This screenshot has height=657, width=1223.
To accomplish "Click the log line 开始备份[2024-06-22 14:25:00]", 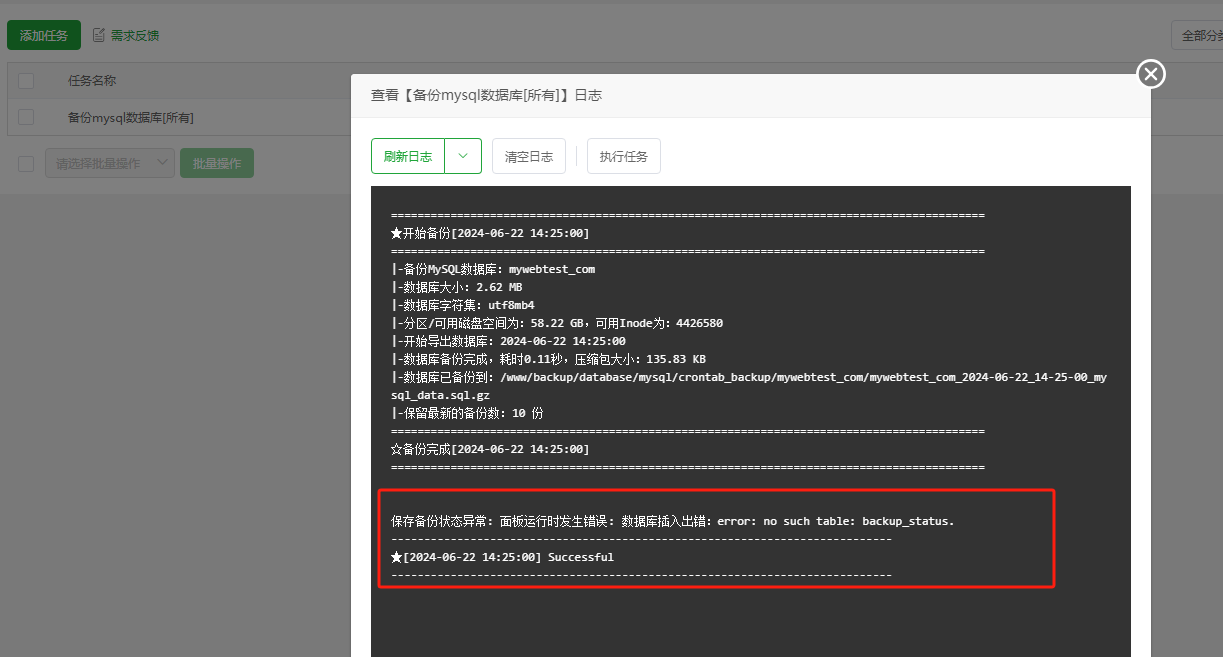I will tap(490, 233).
